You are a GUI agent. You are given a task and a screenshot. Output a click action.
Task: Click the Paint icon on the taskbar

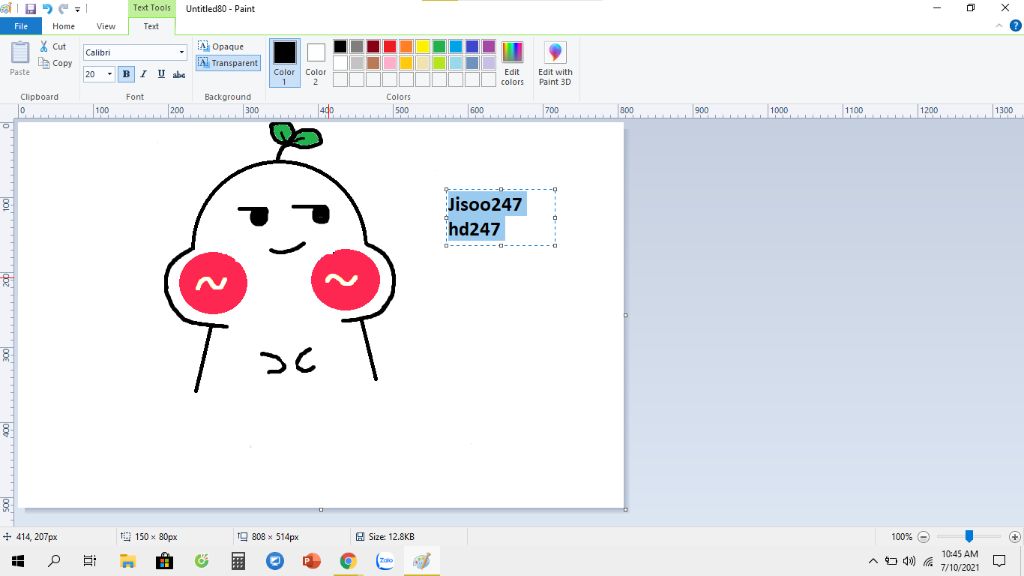[x=422, y=561]
